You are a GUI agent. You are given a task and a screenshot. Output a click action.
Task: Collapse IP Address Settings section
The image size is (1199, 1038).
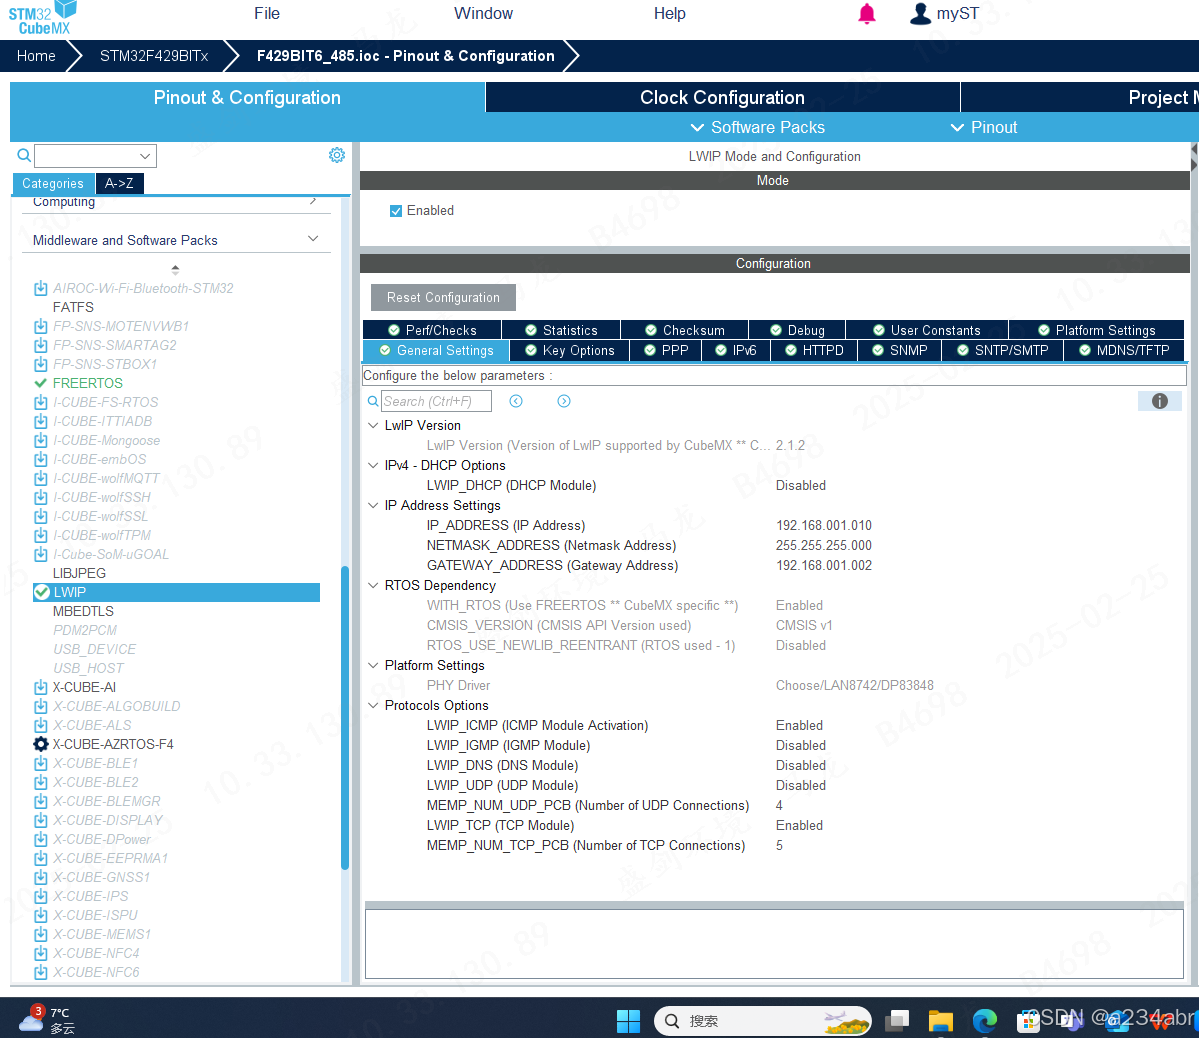(373, 505)
